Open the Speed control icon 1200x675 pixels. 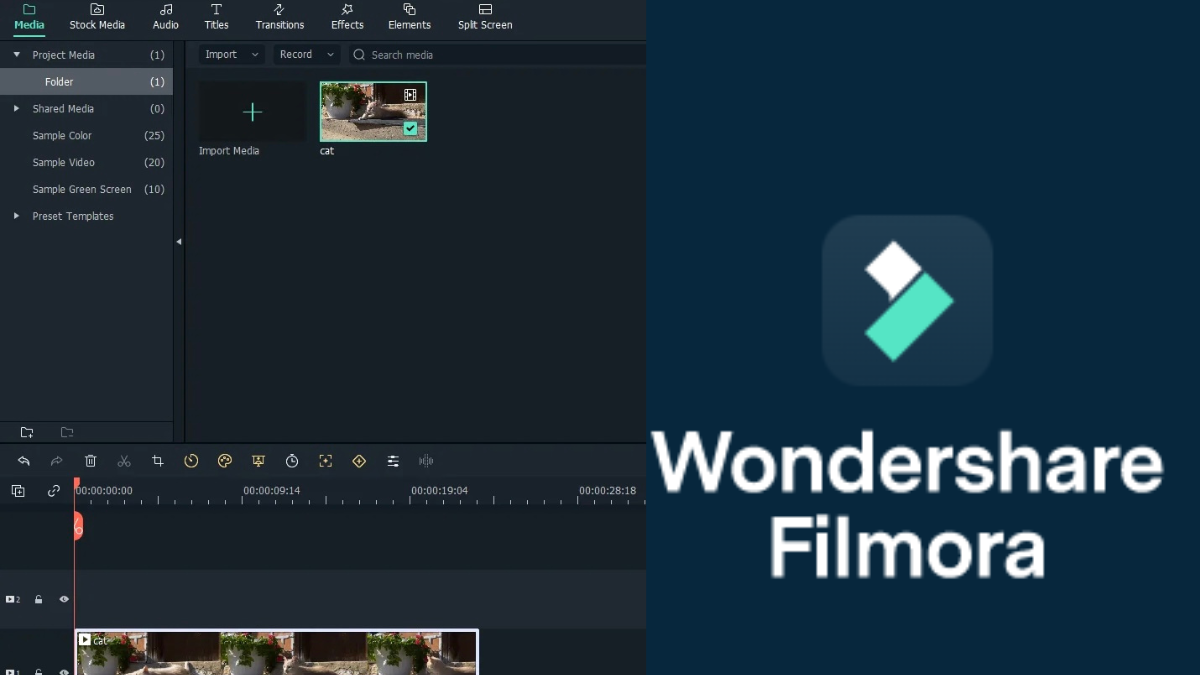click(191, 461)
